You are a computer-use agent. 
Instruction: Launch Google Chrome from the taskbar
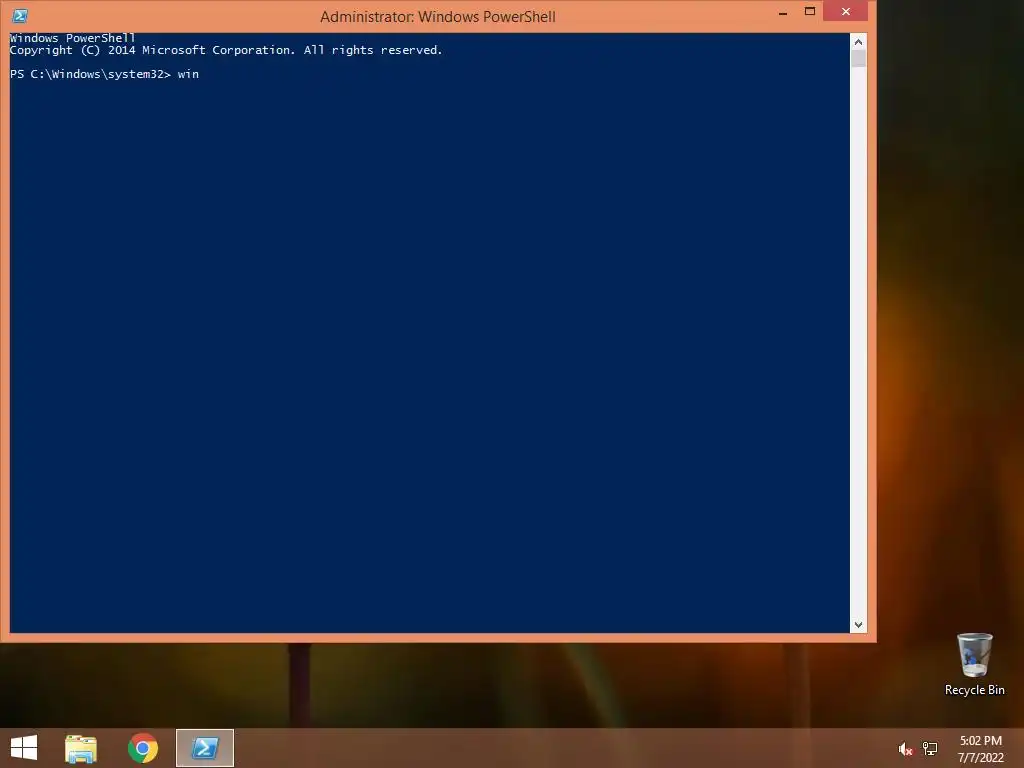[x=143, y=748]
